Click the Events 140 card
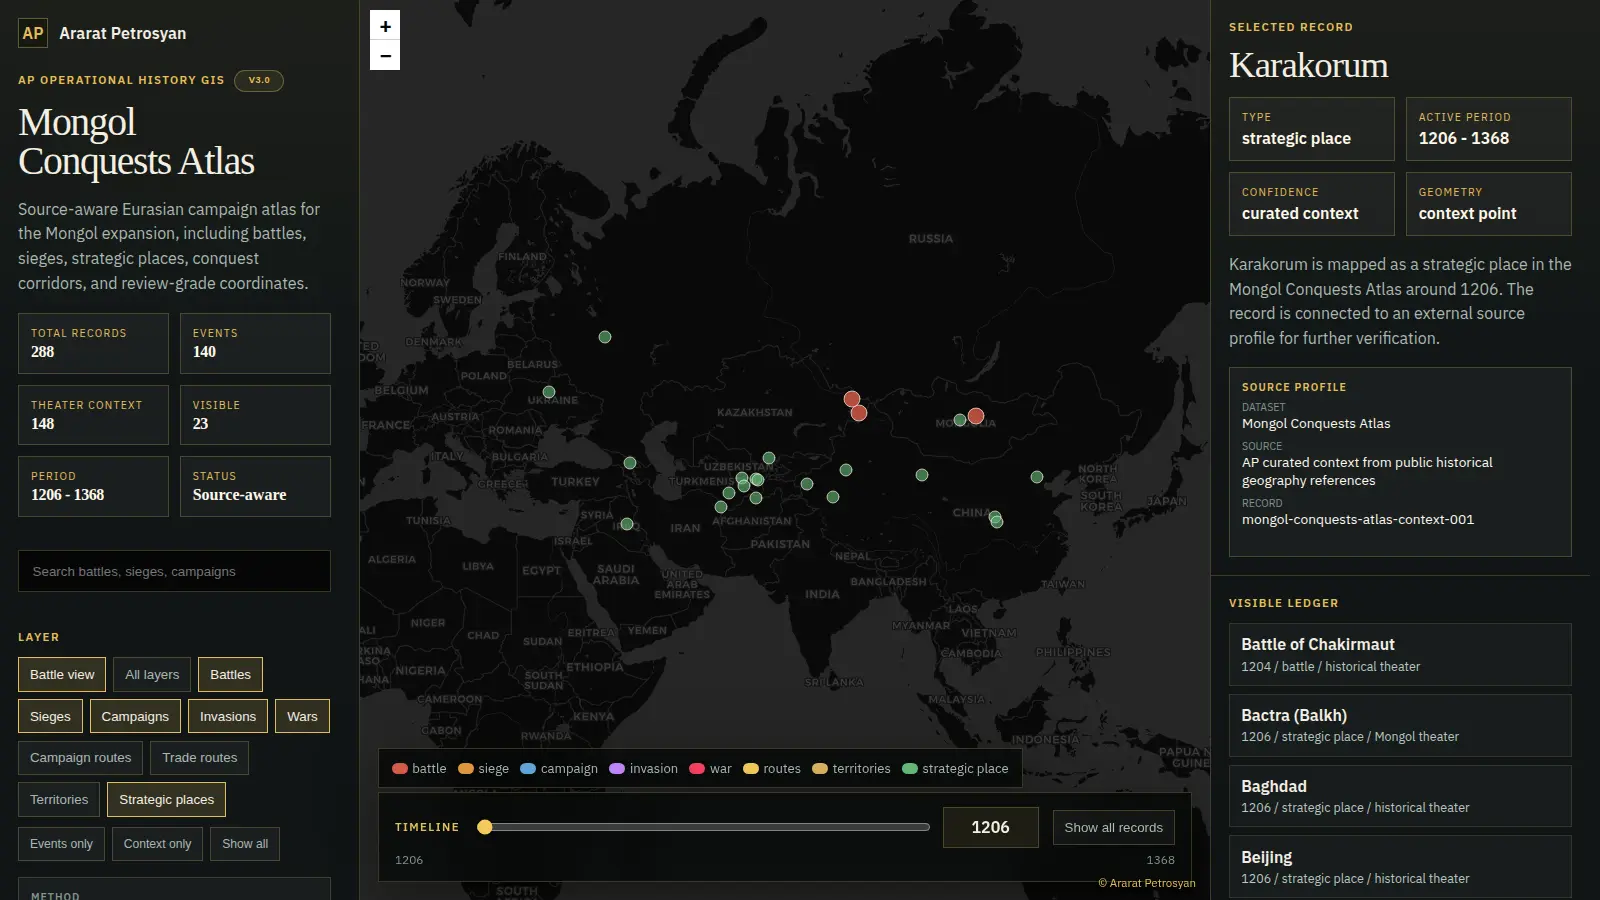 (x=255, y=343)
